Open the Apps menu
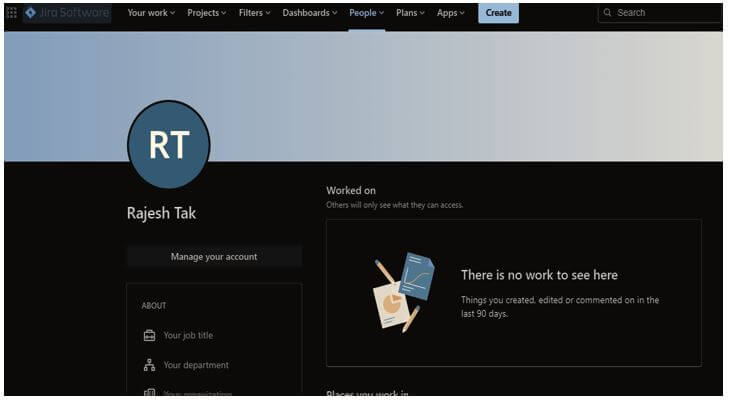The image size is (737, 407). point(450,13)
